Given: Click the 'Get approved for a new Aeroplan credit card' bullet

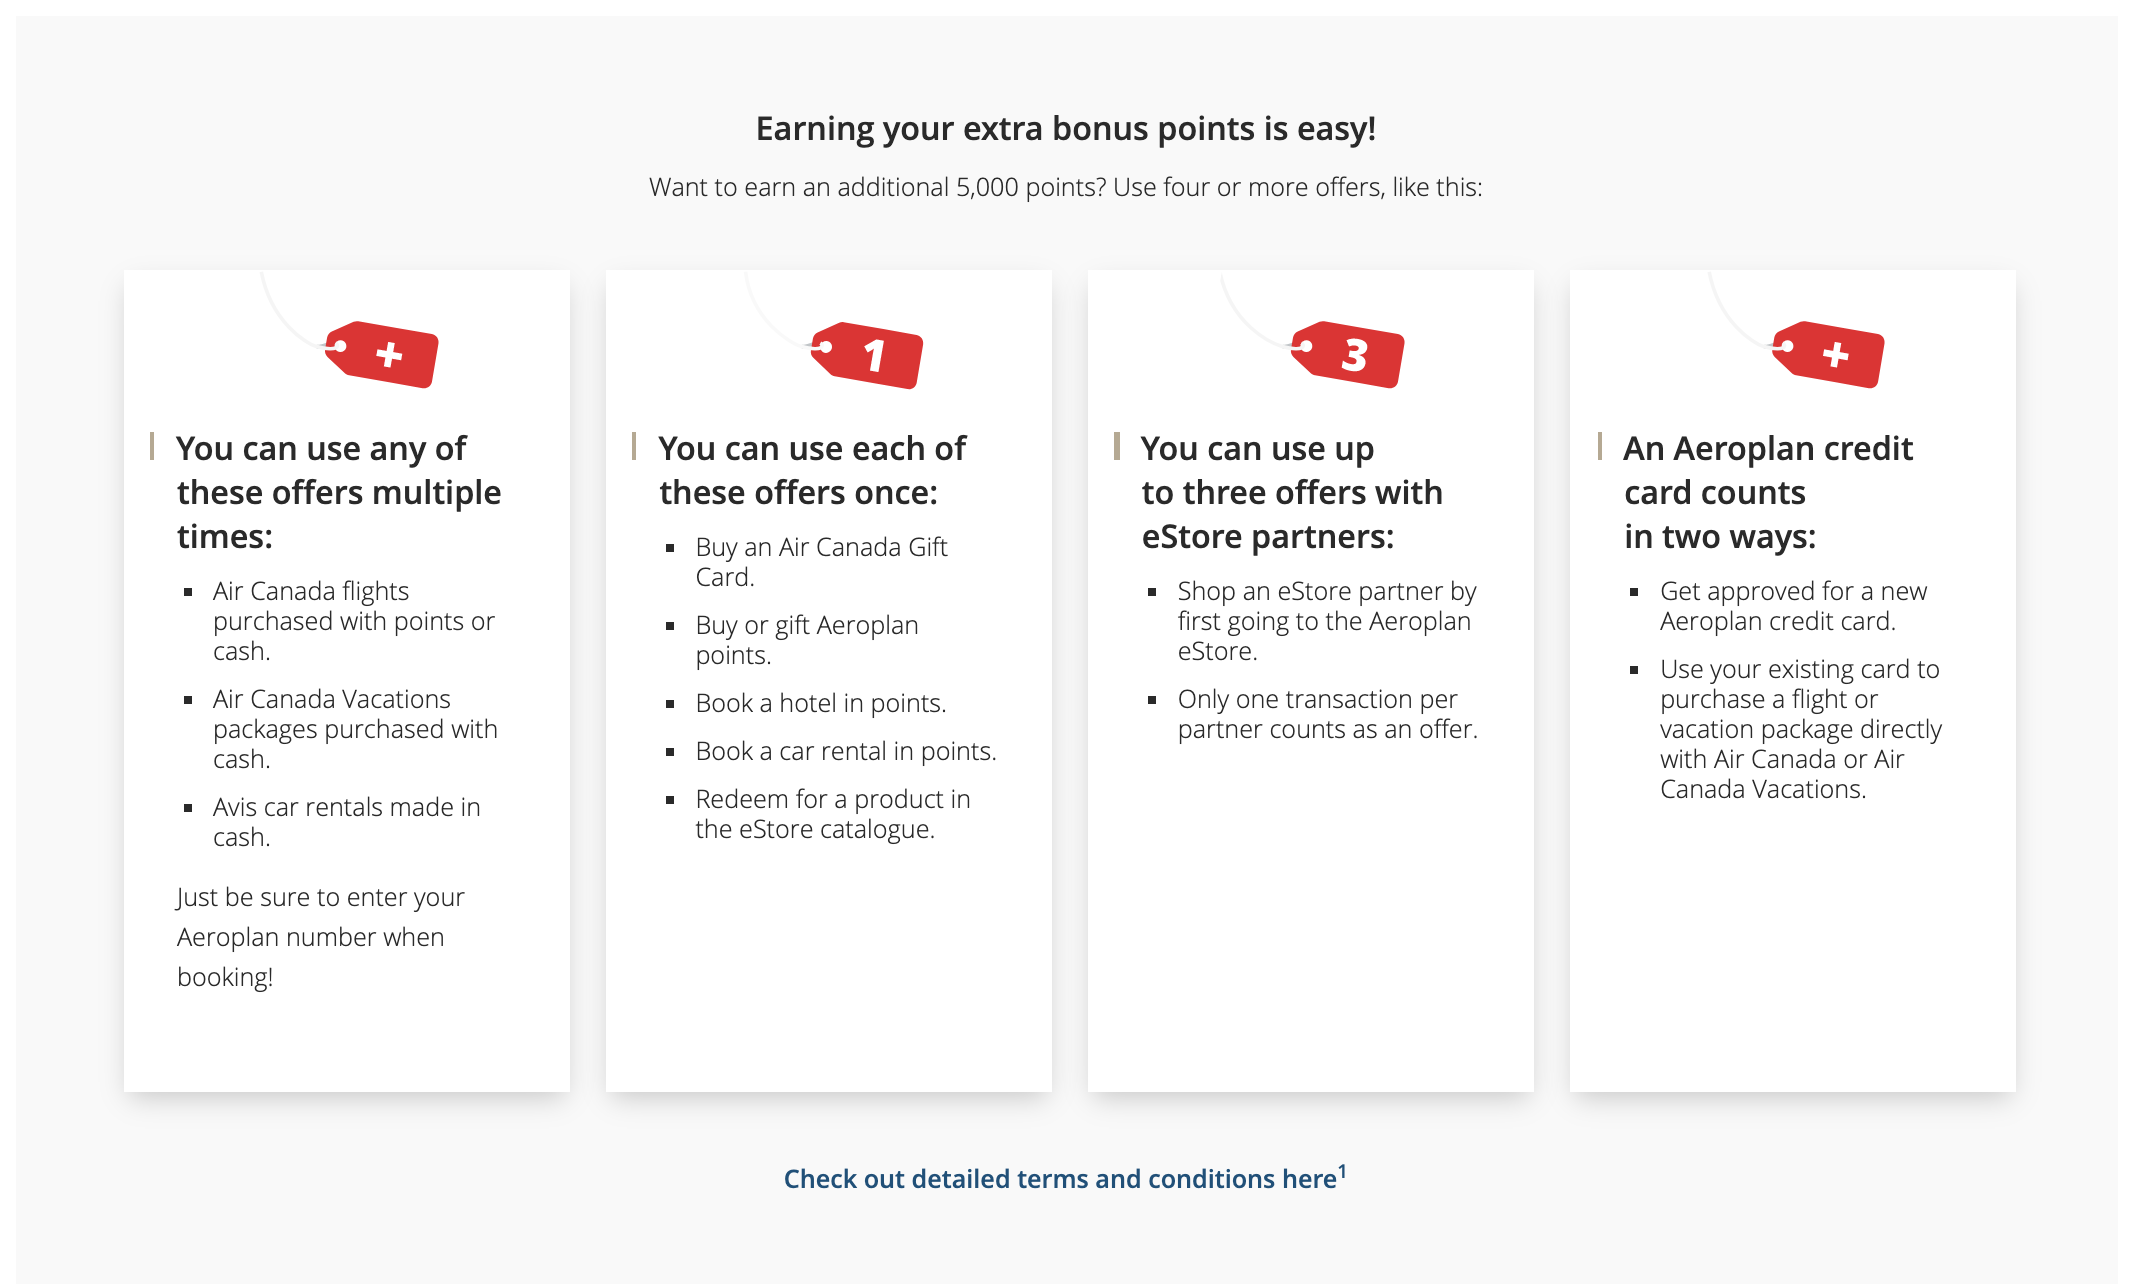Looking at the screenshot, I should [x=1793, y=606].
